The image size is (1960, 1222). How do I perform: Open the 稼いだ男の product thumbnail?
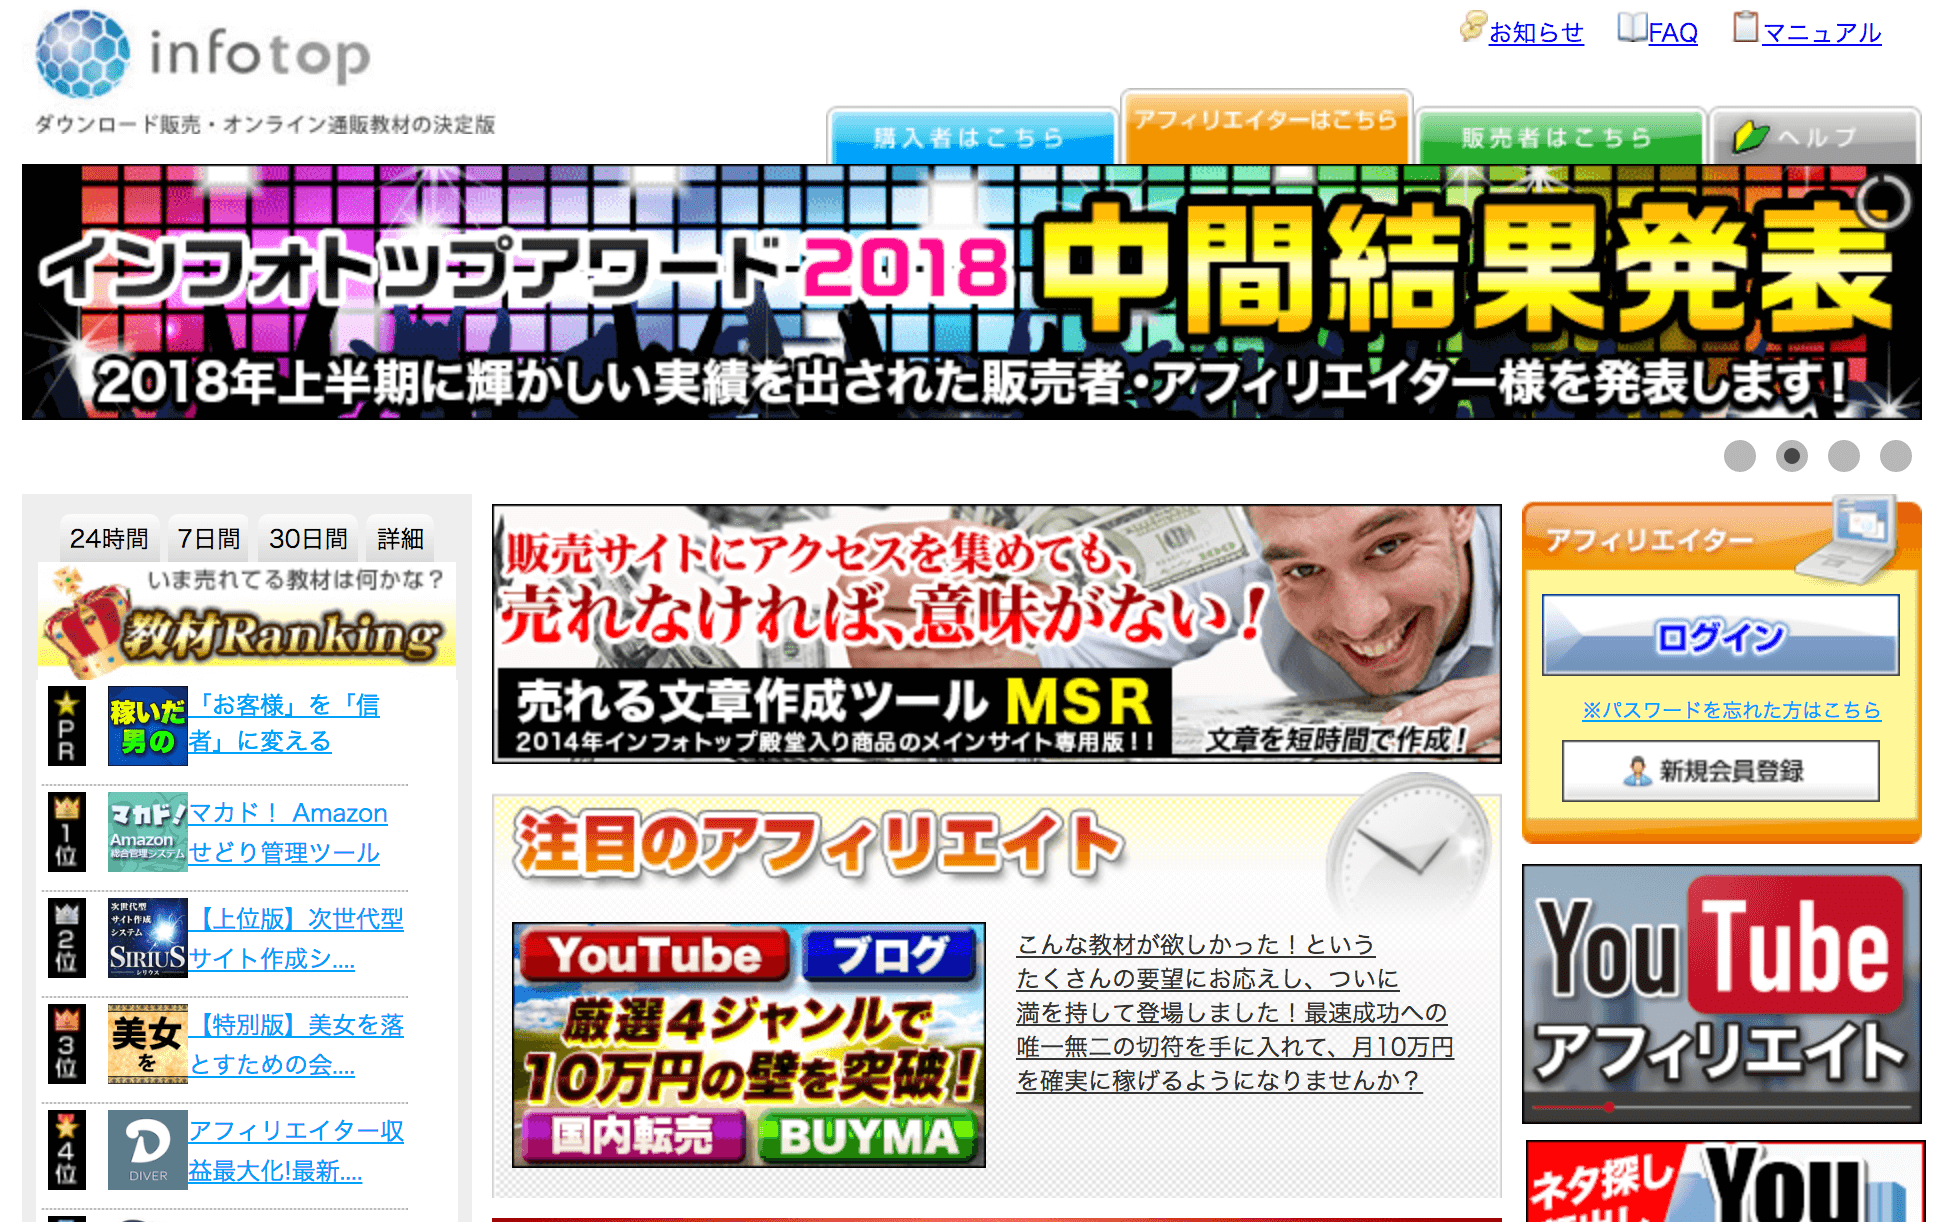pyautogui.click(x=147, y=726)
